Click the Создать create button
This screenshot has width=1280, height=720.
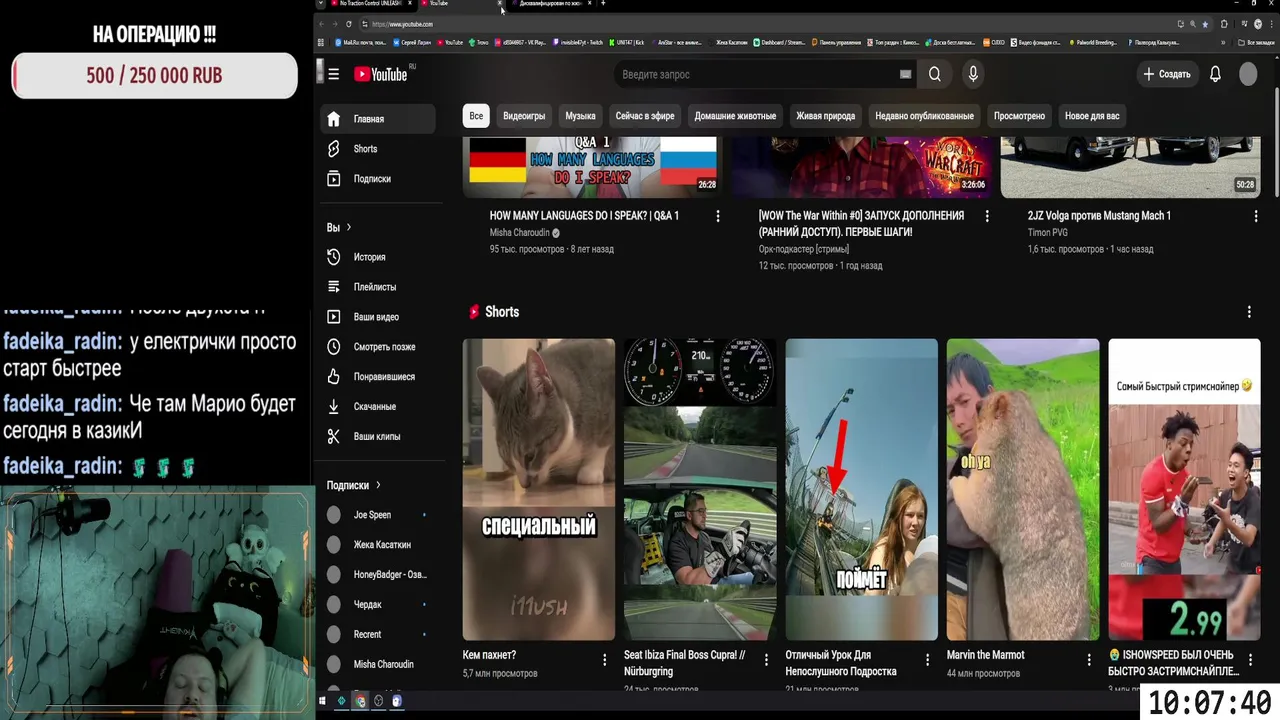point(1167,74)
